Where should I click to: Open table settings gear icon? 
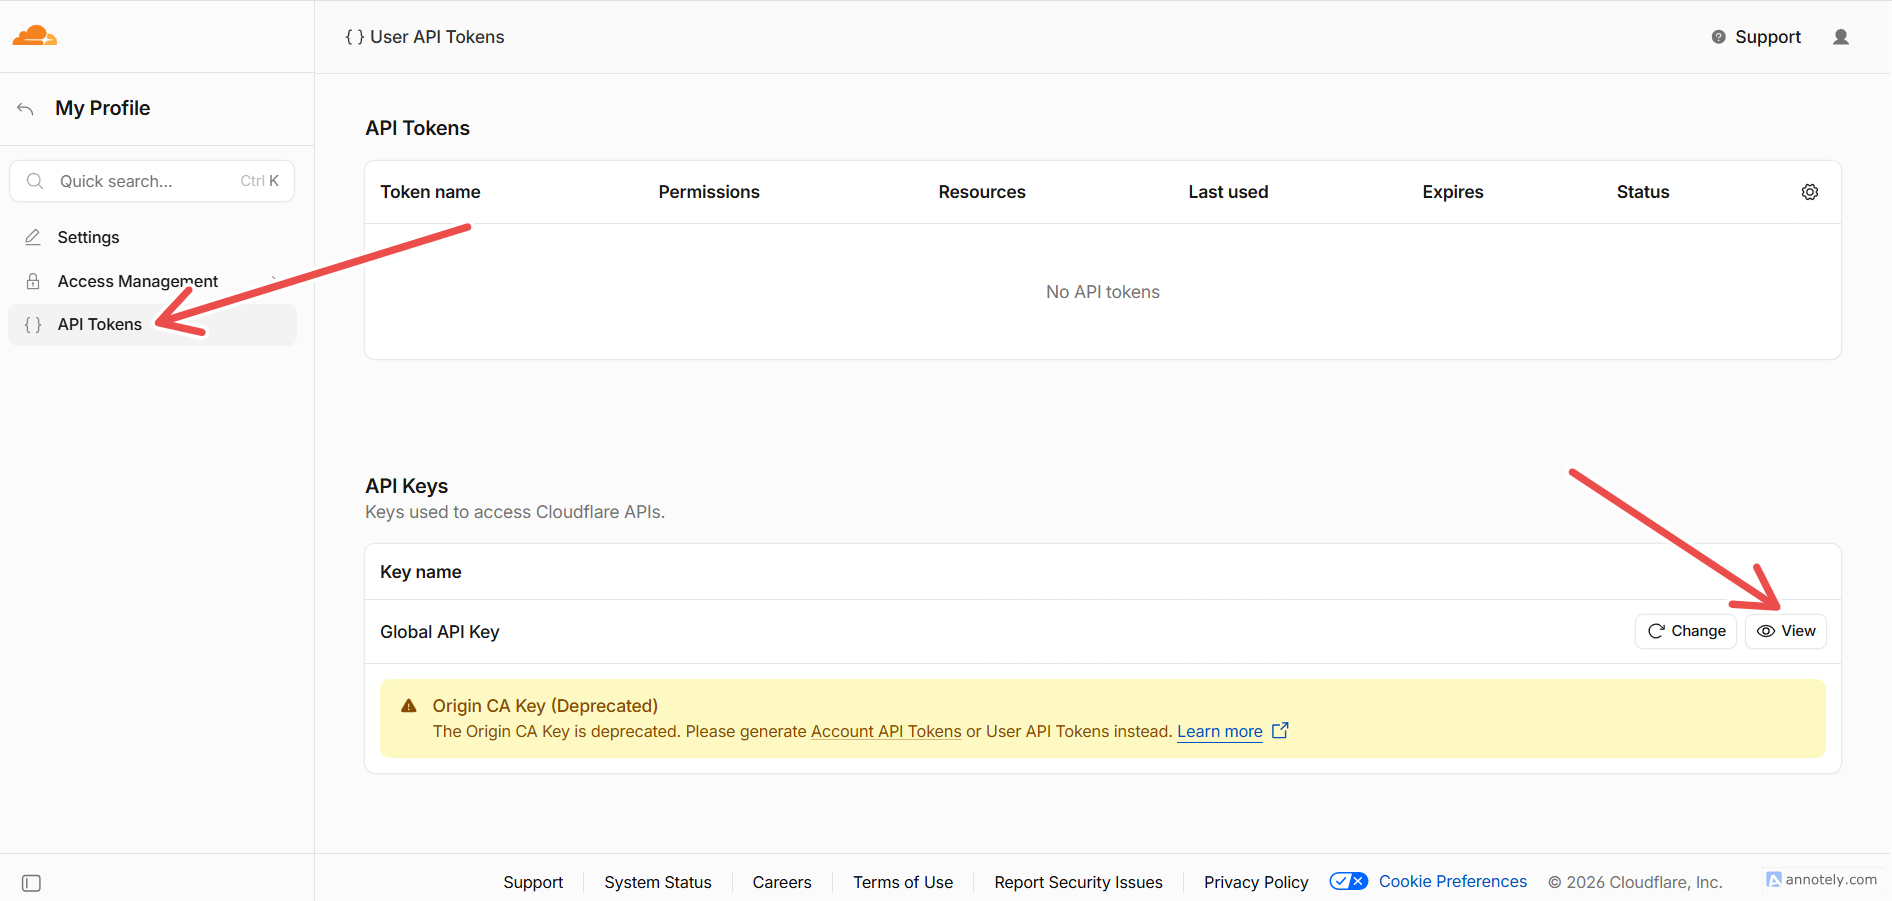pyautogui.click(x=1809, y=192)
